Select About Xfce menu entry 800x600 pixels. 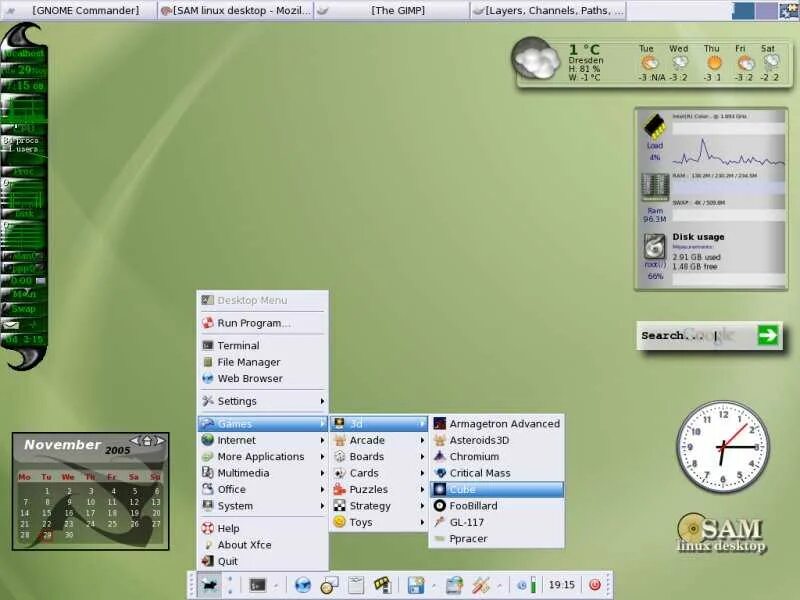[x=263, y=544]
